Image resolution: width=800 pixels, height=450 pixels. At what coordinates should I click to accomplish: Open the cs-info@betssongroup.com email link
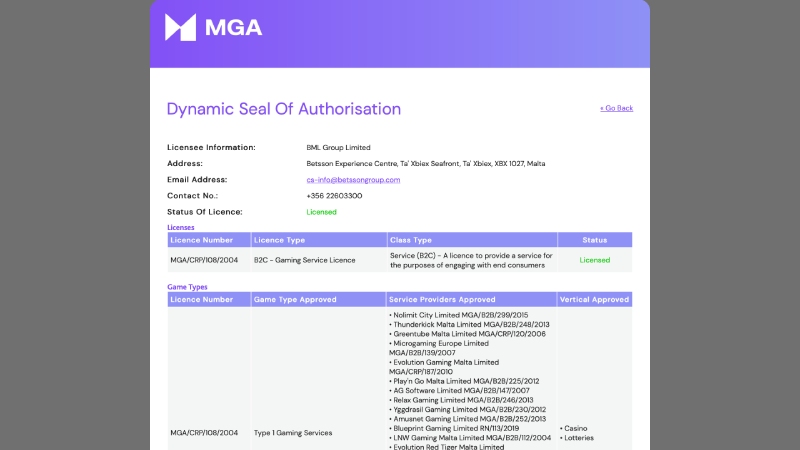(353, 180)
